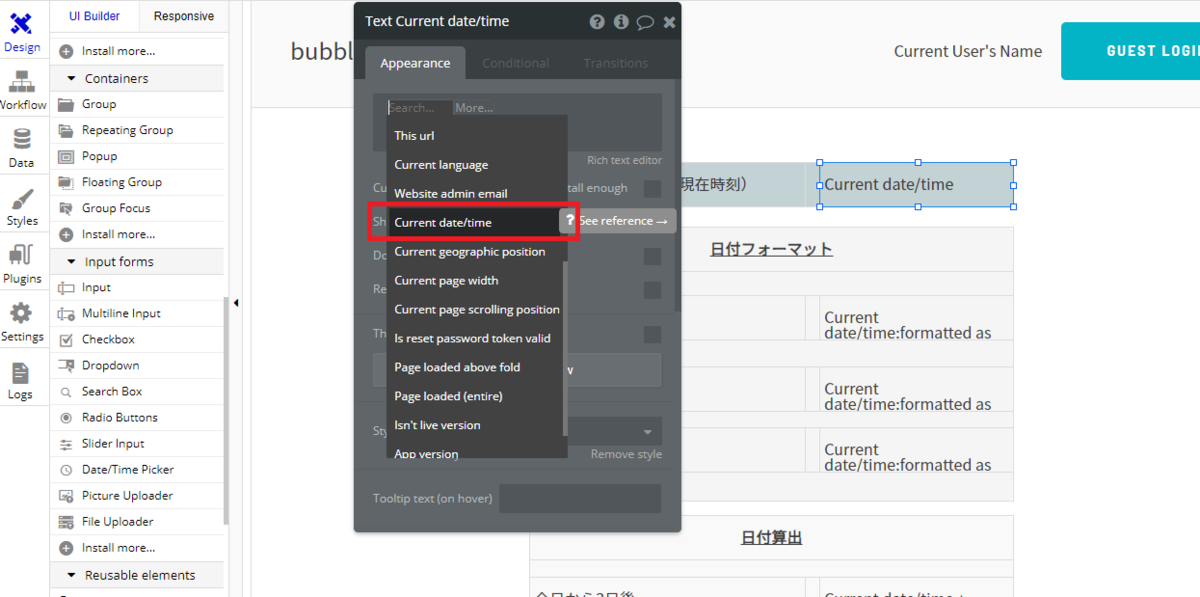Switch to the Transitions tab
Image resolution: width=1200 pixels, height=597 pixels.
coord(616,63)
